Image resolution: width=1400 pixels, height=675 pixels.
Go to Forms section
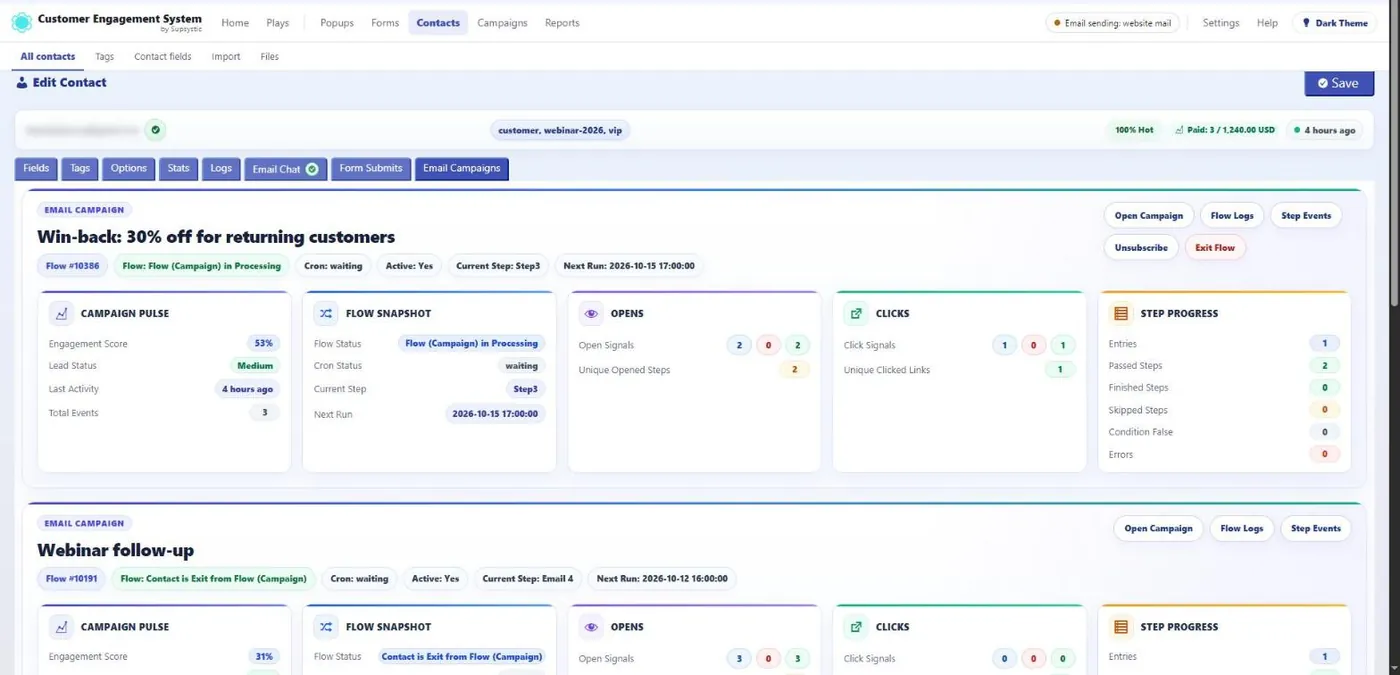coord(385,23)
